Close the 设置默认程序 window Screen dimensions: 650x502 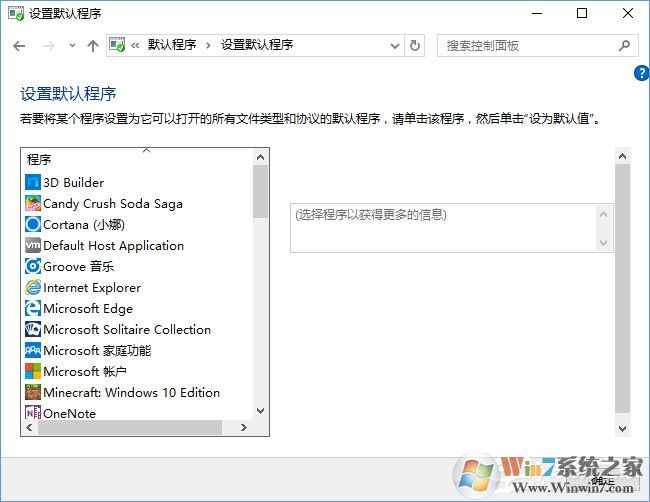pyautogui.click(x=628, y=13)
